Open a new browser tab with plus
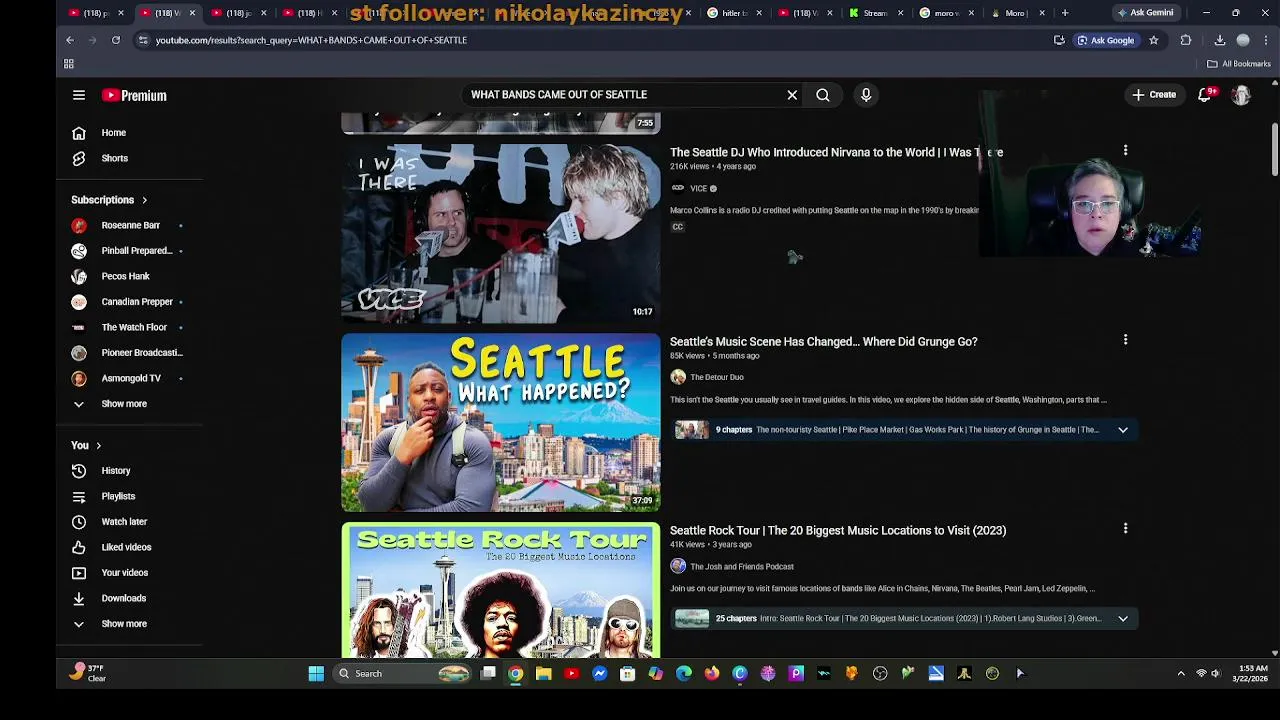 point(1065,13)
